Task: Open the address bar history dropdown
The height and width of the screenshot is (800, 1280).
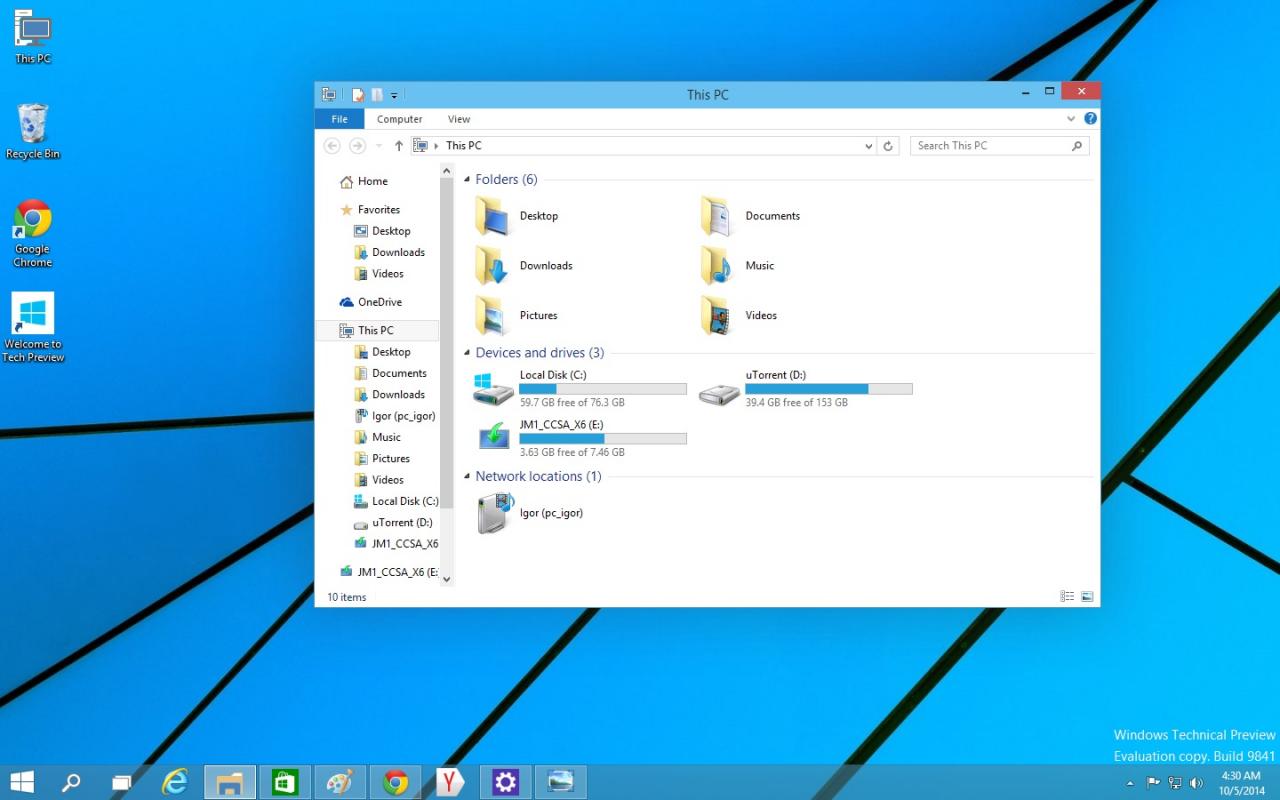Action: coord(868,146)
